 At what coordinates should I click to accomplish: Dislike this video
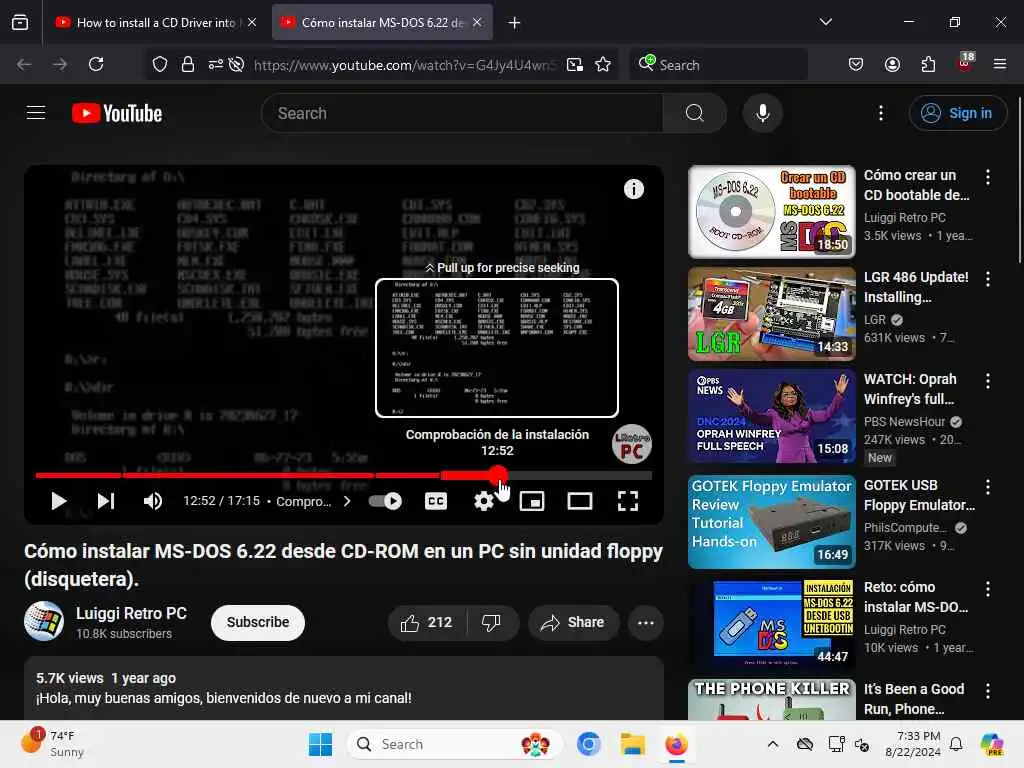click(x=492, y=622)
